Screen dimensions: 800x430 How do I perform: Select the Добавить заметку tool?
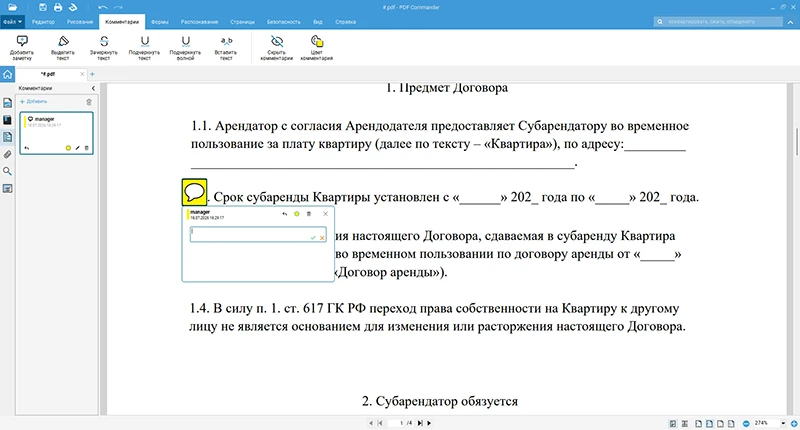pos(22,48)
